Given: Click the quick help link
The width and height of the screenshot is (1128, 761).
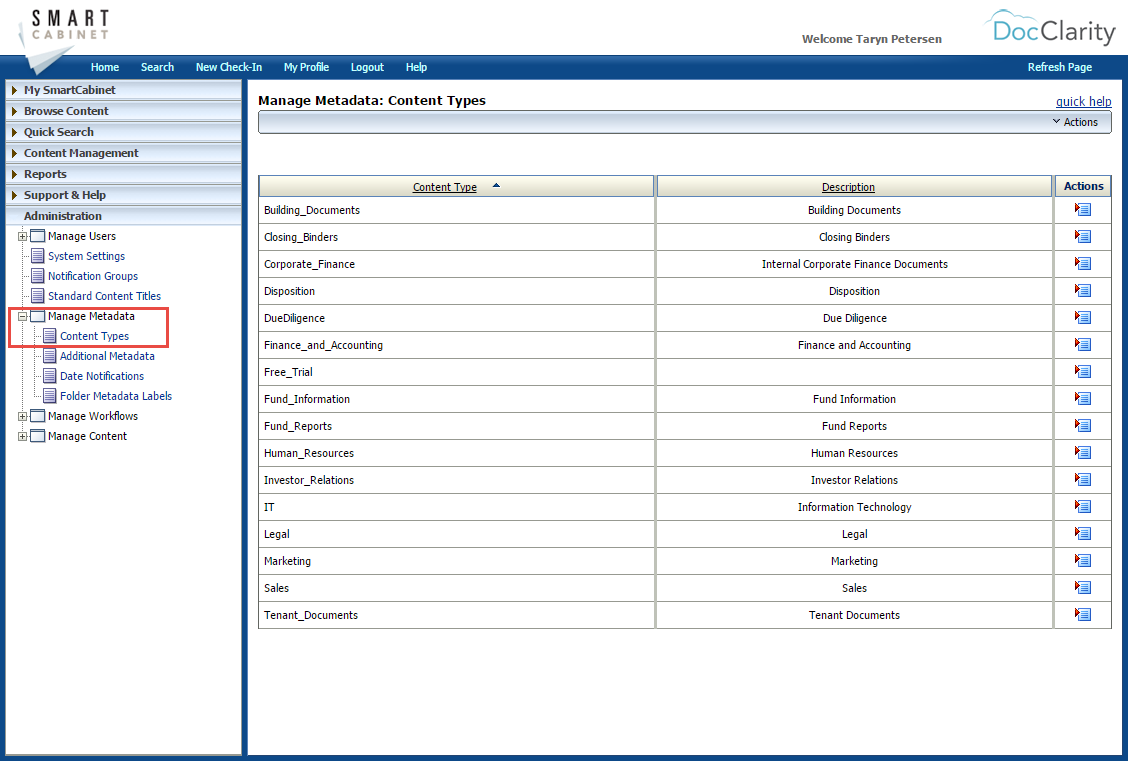Looking at the screenshot, I should coord(1084,101).
